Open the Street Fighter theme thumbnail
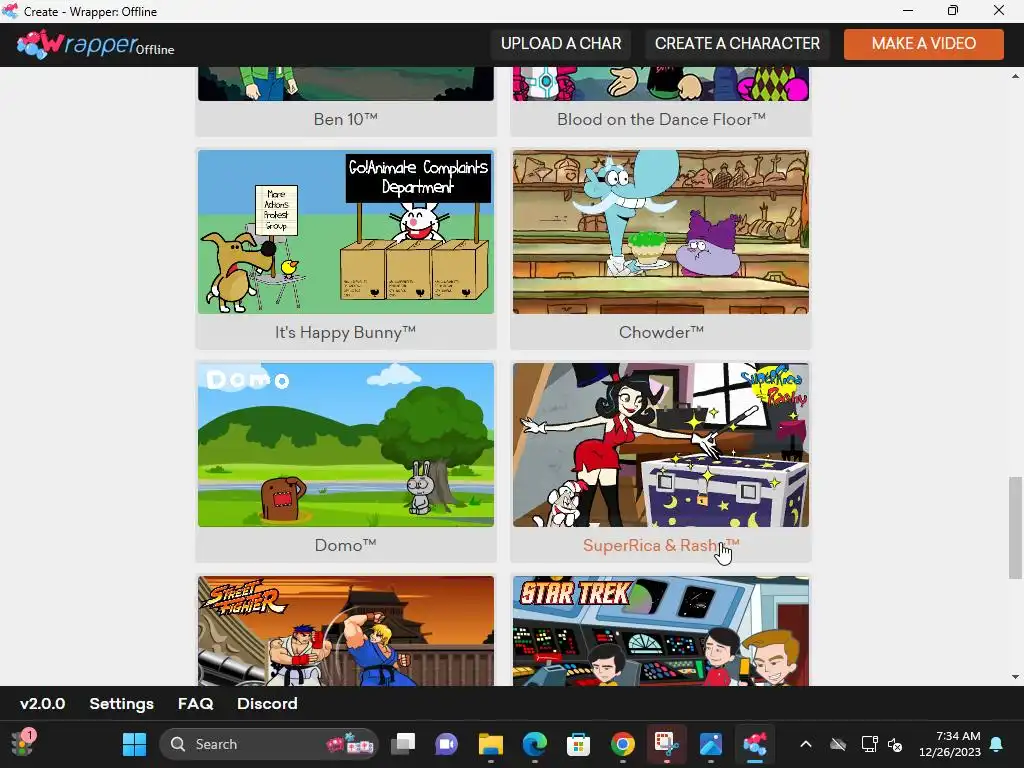The image size is (1024, 768). [346, 631]
